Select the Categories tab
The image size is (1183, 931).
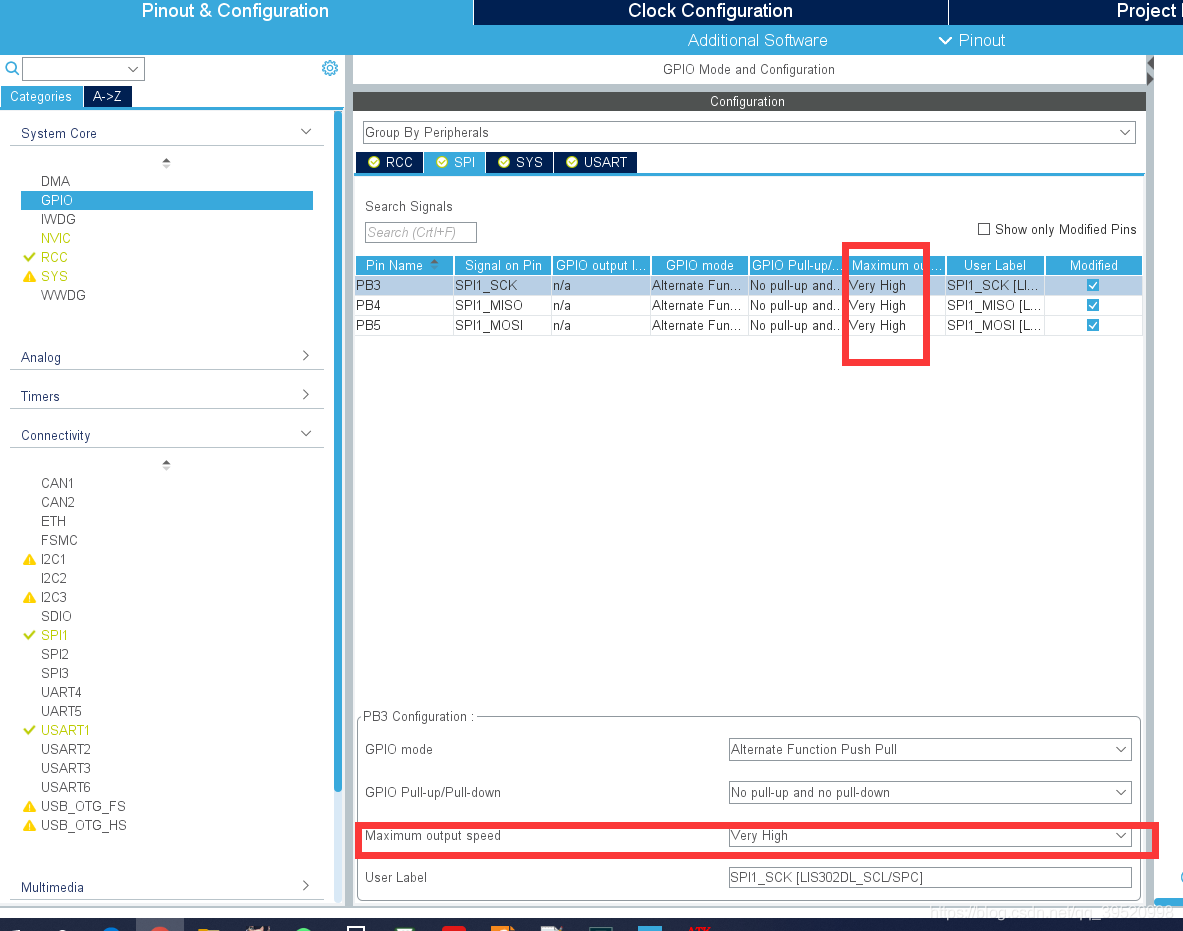(41, 97)
